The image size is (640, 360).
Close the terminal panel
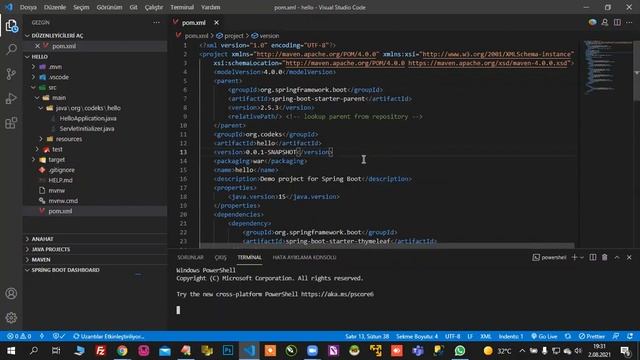tap(629, 257)
